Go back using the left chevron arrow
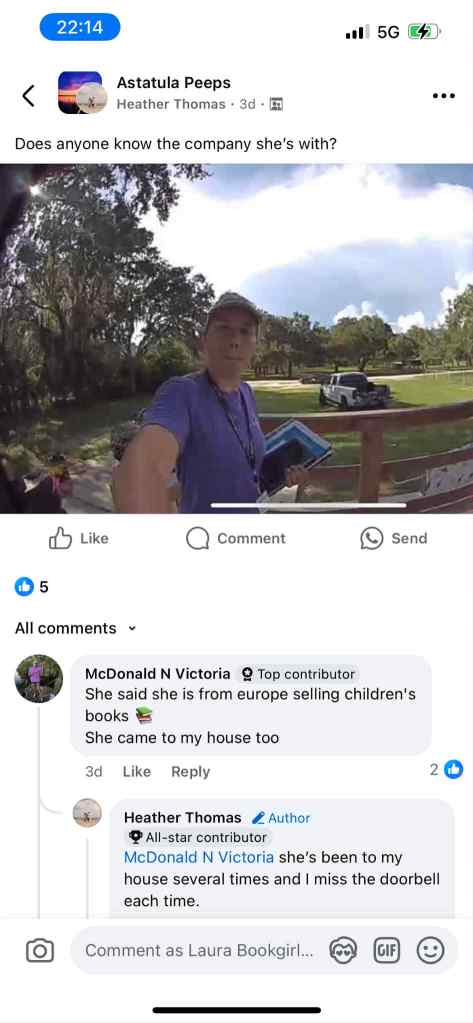Image resolution: width=473 pixels, height=1023 pixels. [x=28, y=96]
